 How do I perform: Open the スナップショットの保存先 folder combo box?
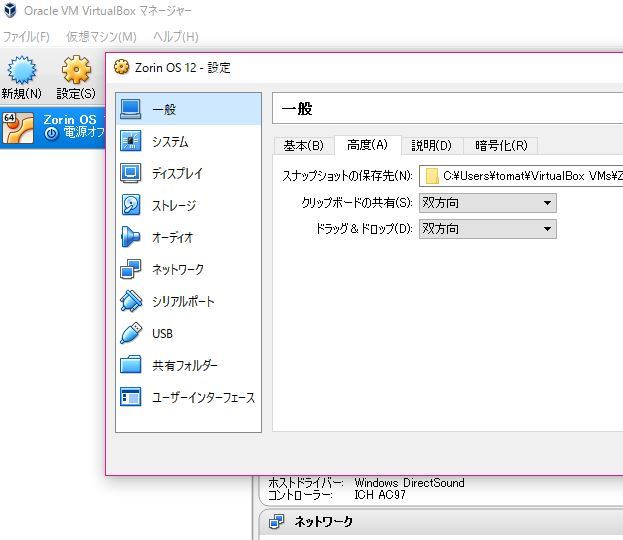(x=521, y=176)
